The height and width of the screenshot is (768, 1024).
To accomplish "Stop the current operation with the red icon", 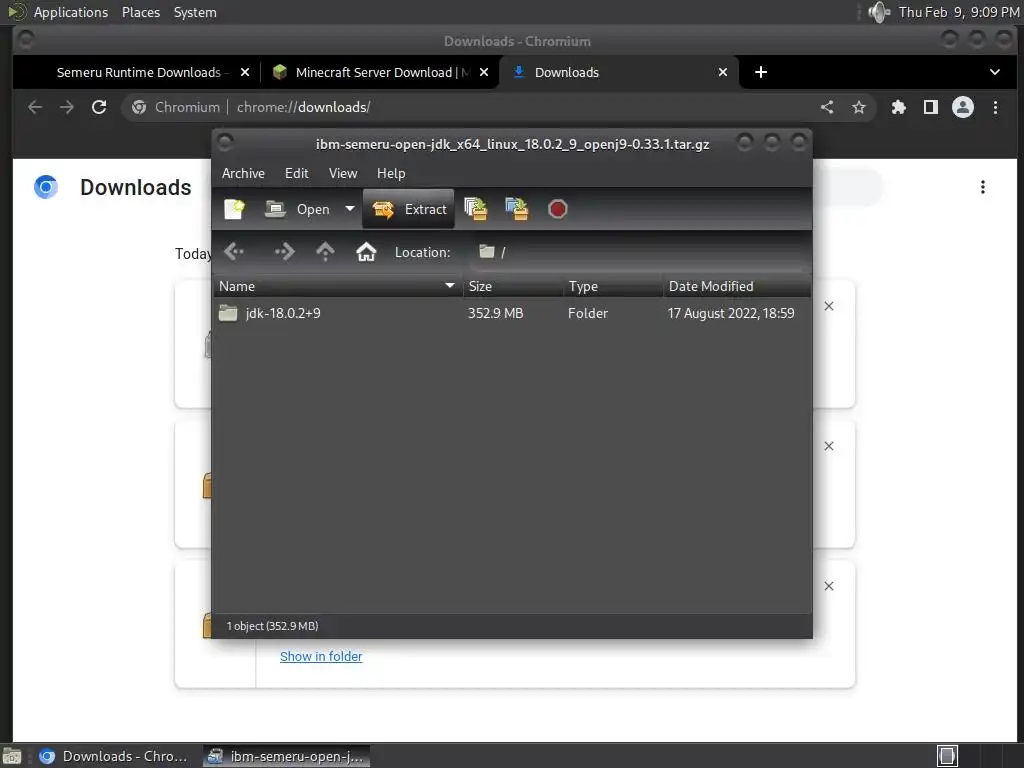I will 558,209.
